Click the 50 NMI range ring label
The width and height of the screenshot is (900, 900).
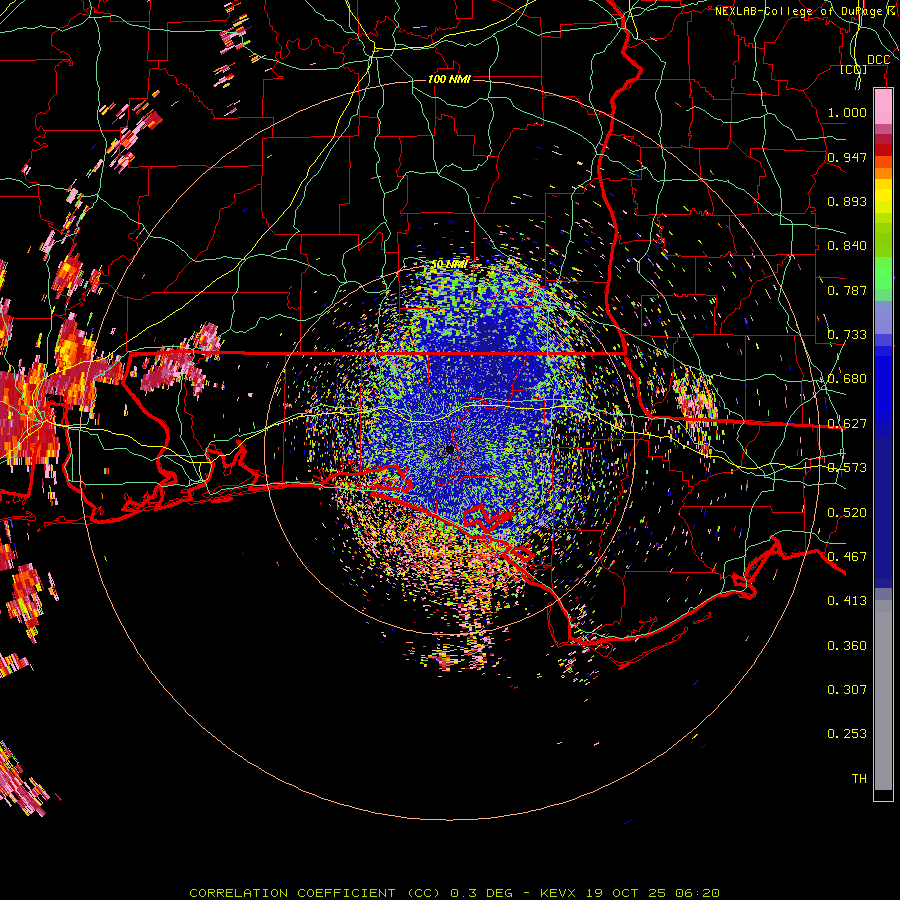[449, 264]
